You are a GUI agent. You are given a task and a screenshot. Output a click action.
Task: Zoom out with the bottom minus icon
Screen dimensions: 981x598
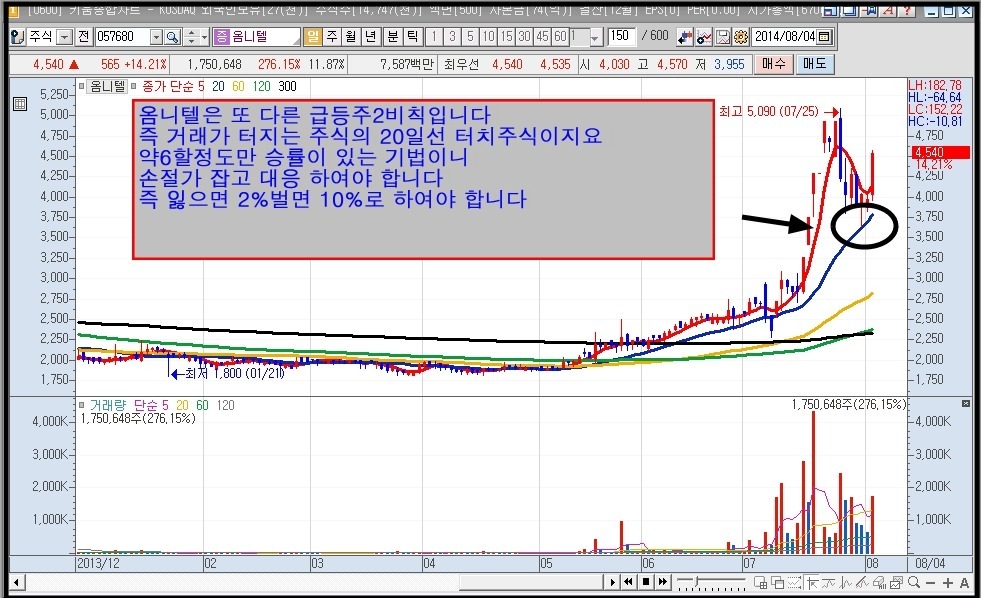930,583
